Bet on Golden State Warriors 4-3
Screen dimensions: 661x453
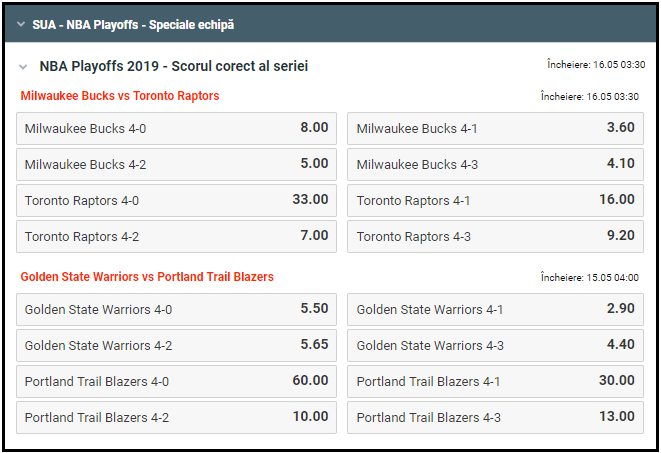[495, 345]
